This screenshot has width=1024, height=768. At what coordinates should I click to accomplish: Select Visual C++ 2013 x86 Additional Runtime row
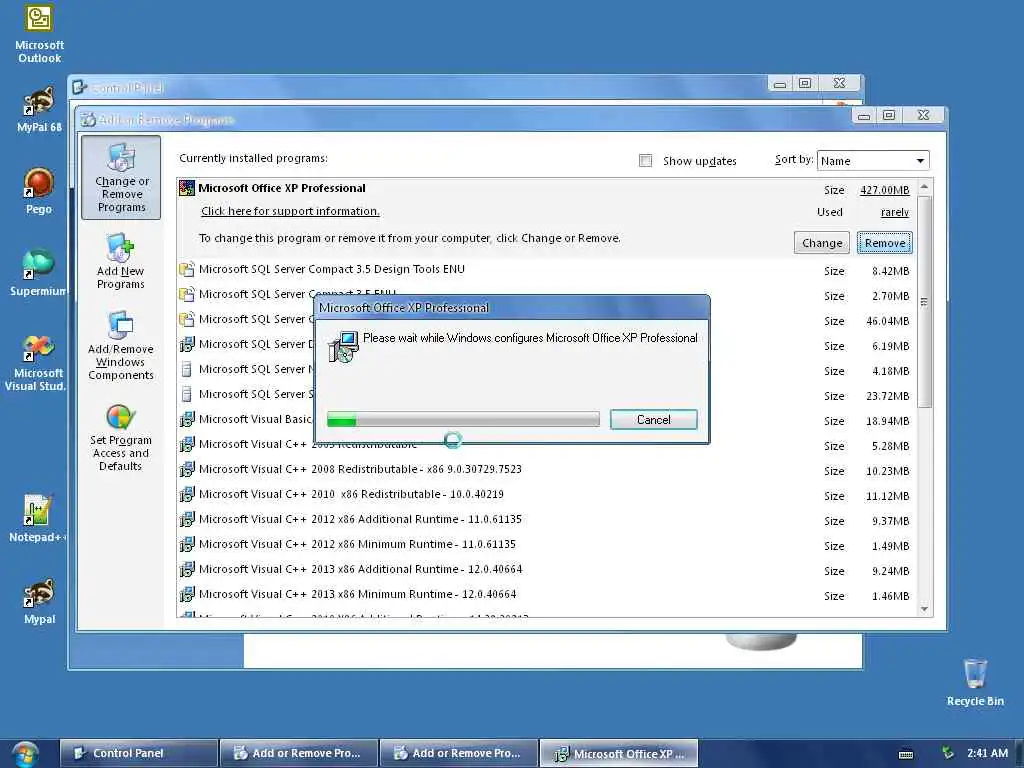click(x=546, y=569)
